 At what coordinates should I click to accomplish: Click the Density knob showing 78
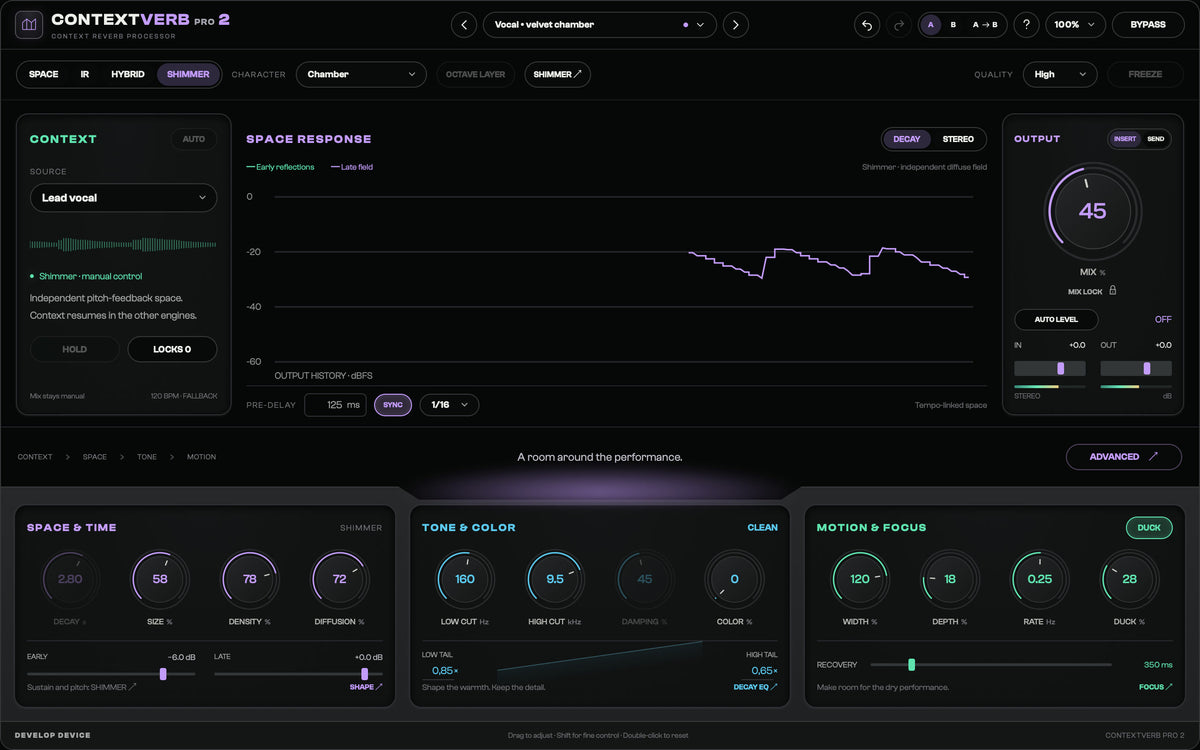point(250,579)
